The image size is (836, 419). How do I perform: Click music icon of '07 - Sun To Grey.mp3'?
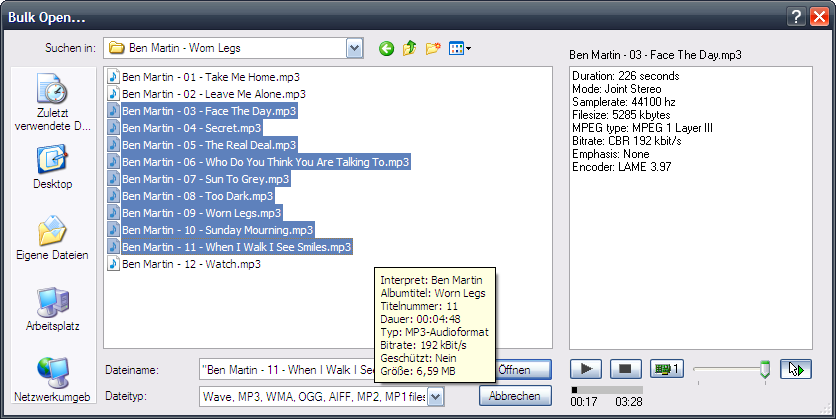(x=113, y=179)
